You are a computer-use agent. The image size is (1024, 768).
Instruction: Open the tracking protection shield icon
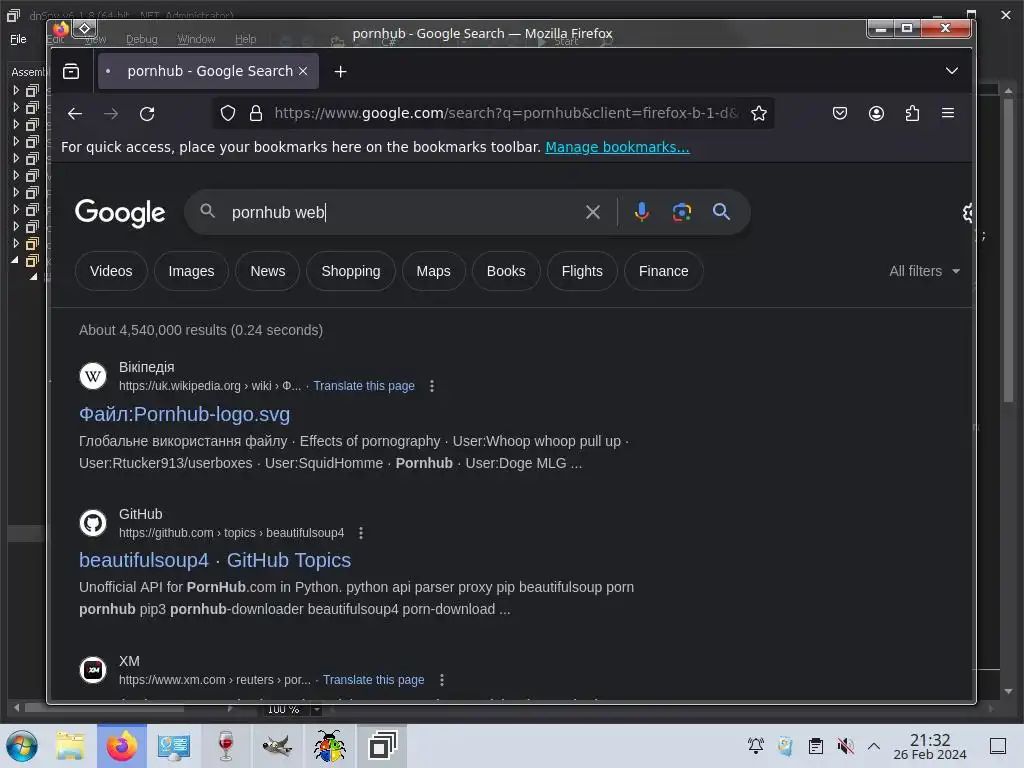tap(228, 114)
